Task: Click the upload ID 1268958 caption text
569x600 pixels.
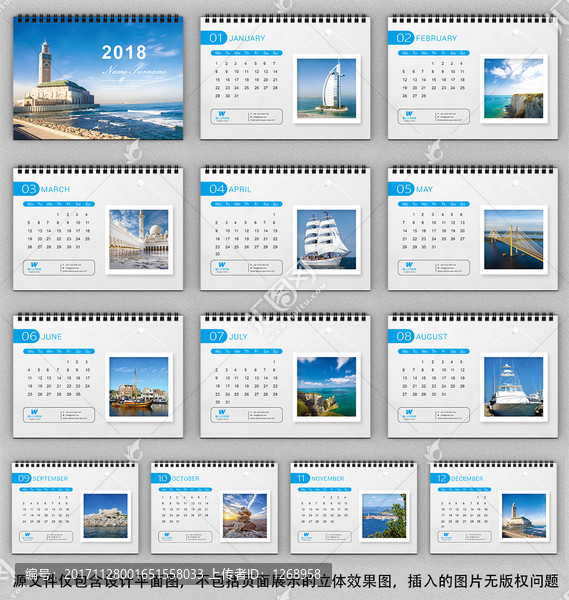Action: coord(266,573)
